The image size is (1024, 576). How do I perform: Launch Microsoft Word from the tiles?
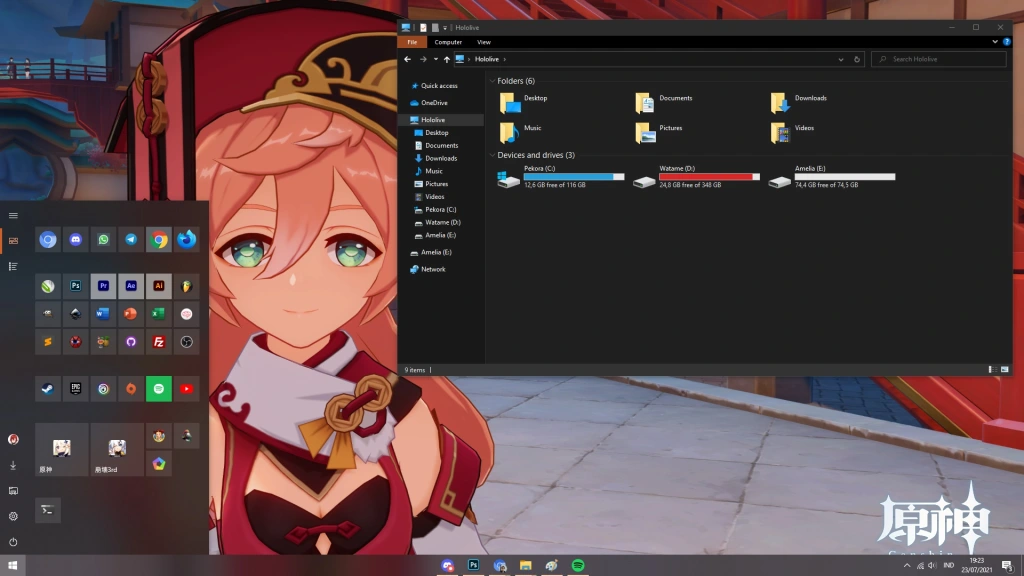click(x=103, y=314)
